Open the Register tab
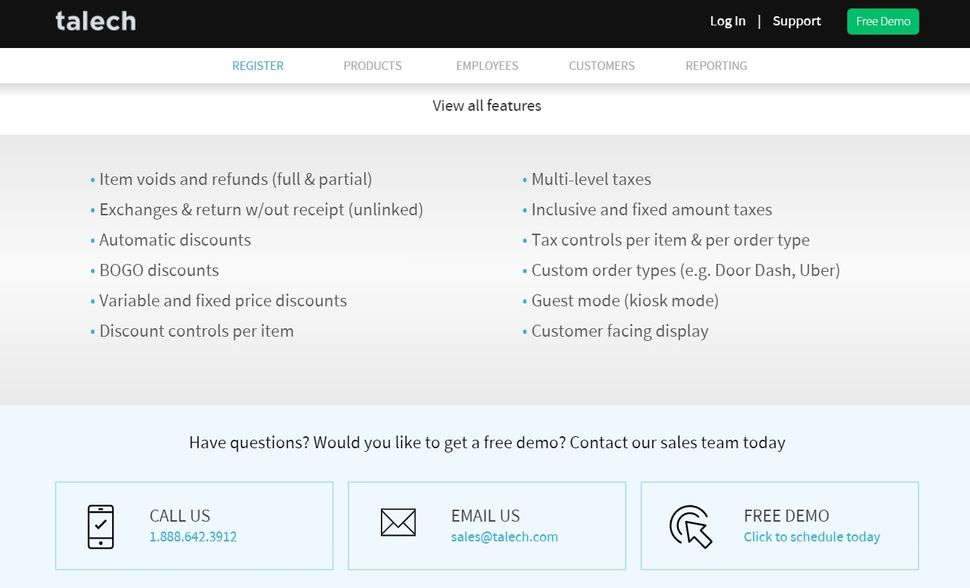The height and width of the screenshot is (588, 970). [x=258, y=66]
